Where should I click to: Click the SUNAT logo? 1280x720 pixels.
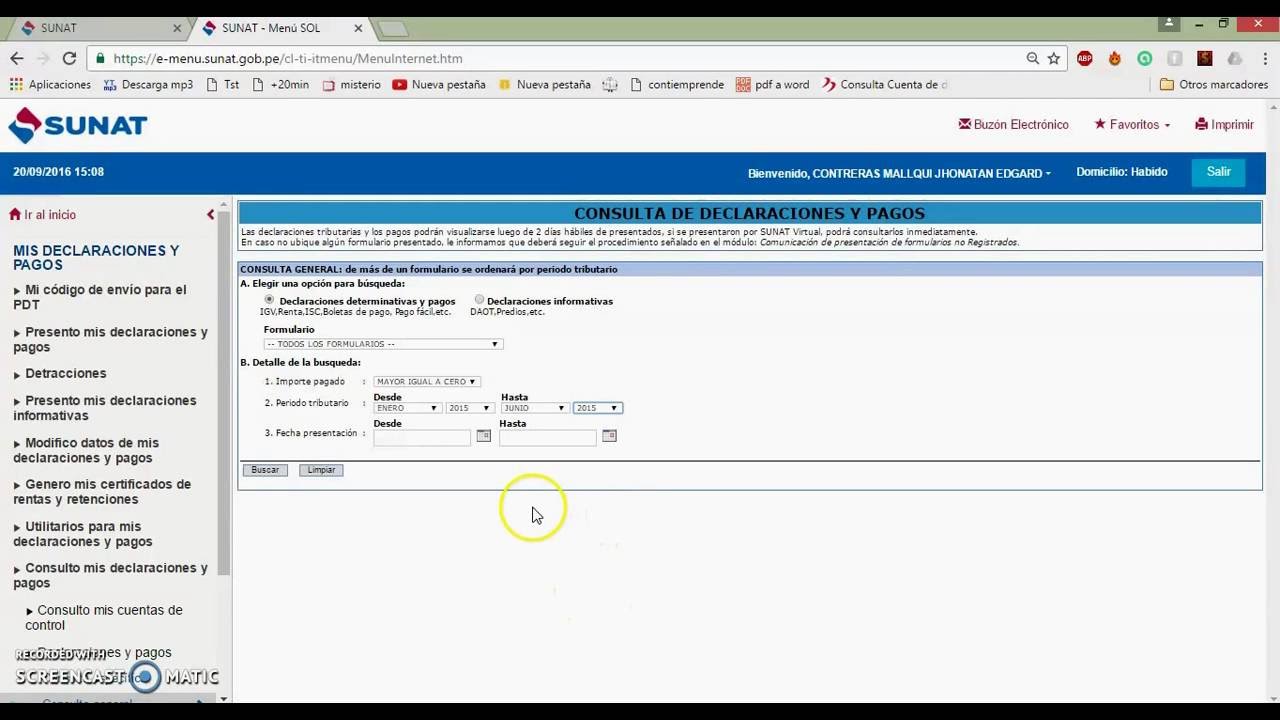[x=78, y=126]
